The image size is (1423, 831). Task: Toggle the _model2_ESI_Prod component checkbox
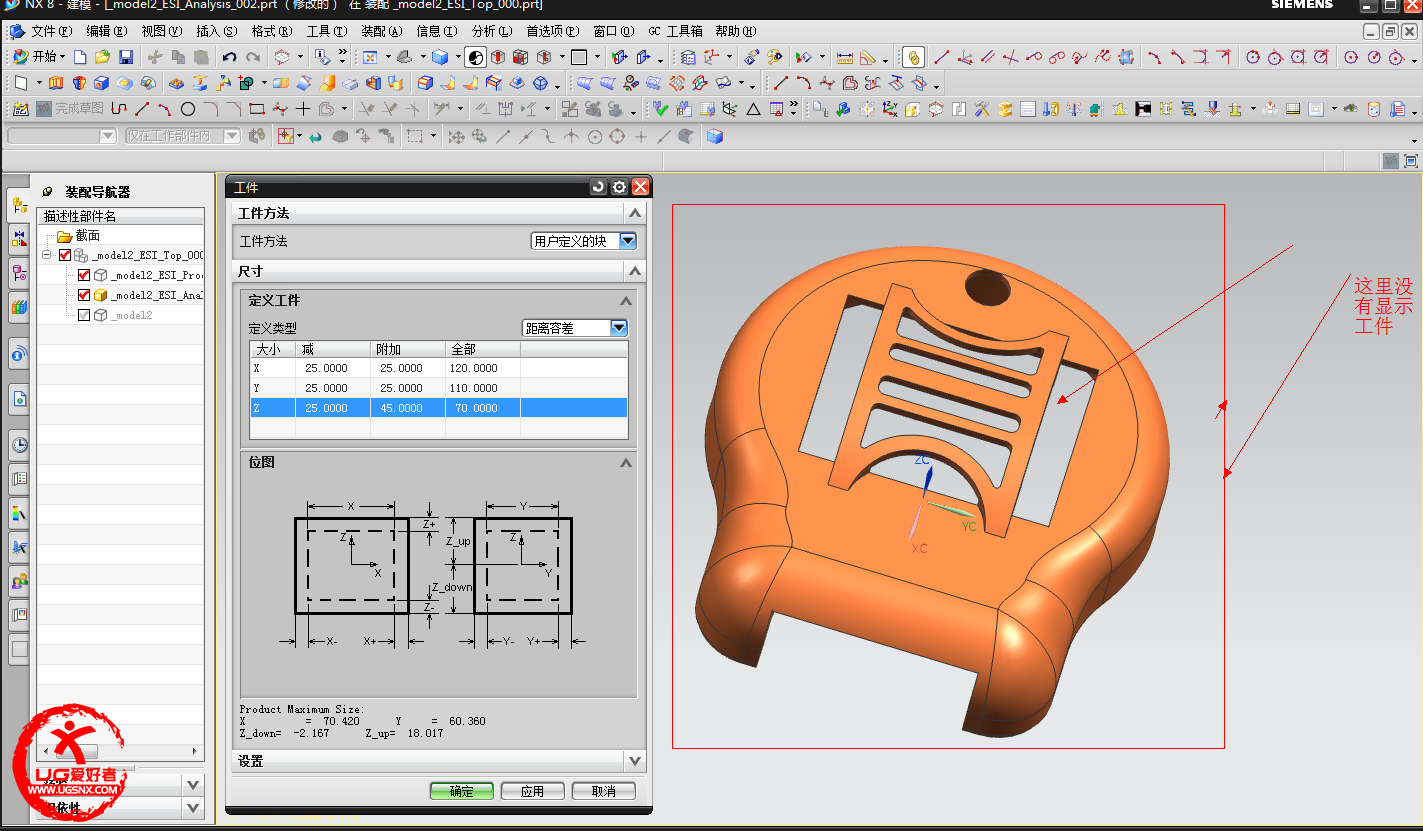pos(84,276)
